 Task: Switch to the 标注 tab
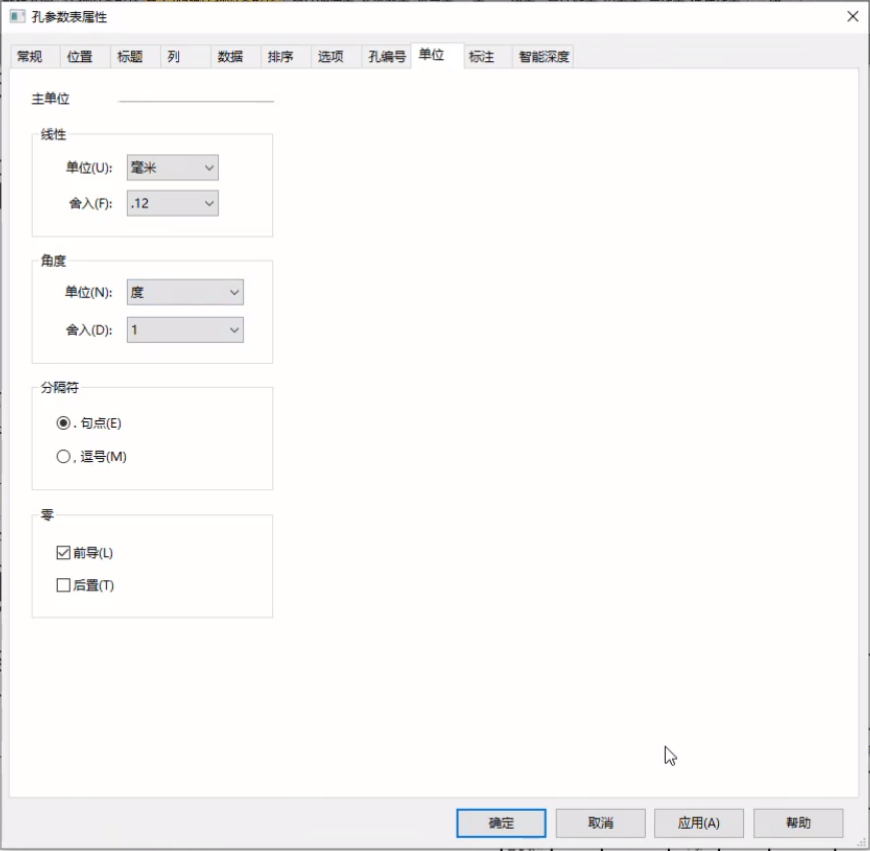(x=487, y=57)
